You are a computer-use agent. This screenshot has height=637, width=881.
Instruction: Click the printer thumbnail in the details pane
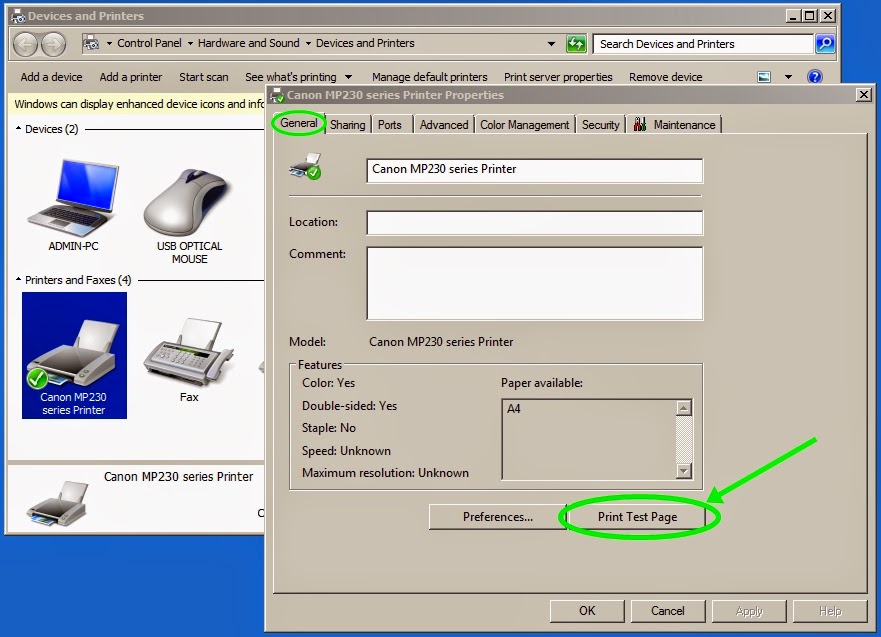tap(57, 503)
